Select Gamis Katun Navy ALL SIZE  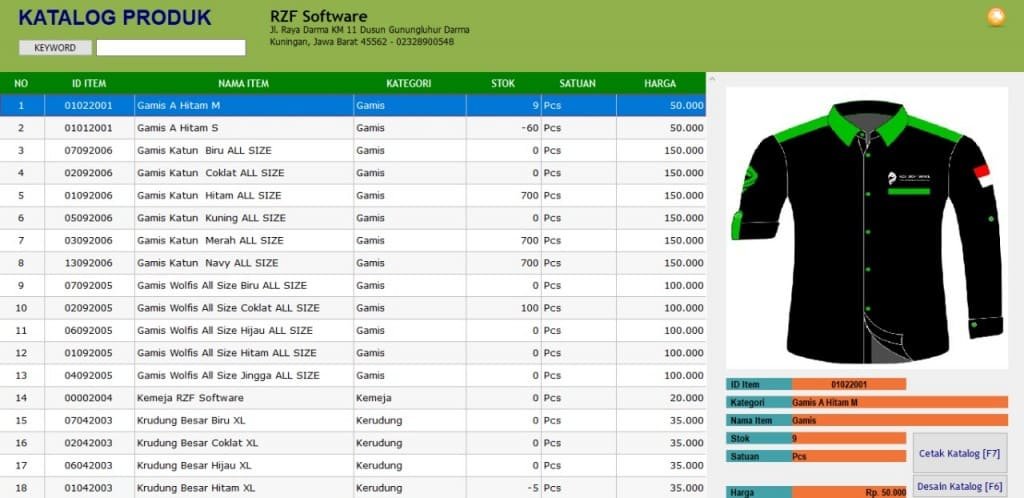(353, 263)
